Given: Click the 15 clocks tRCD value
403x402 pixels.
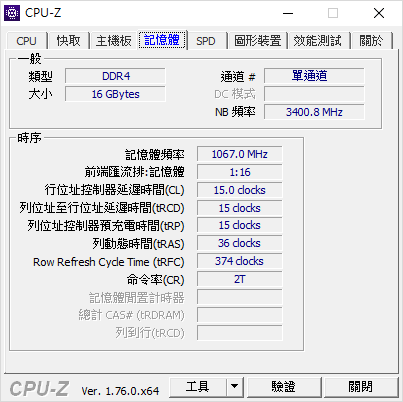Looking at the screenshot, I should click(240, 208).
